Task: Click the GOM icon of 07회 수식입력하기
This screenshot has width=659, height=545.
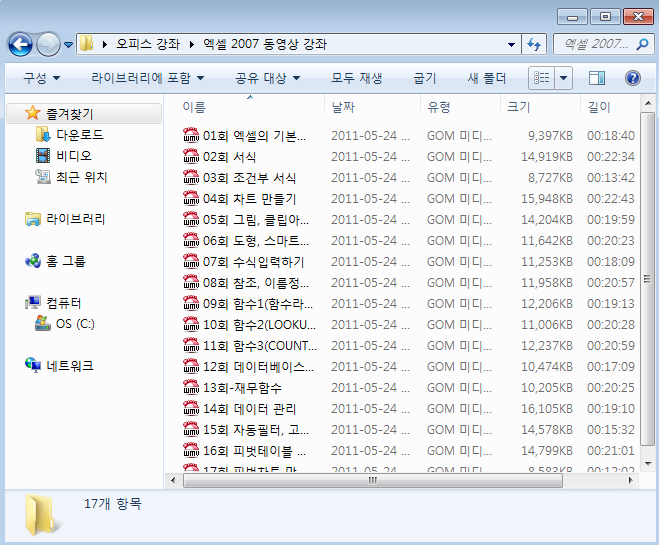Action: click(x=191, y=261)
